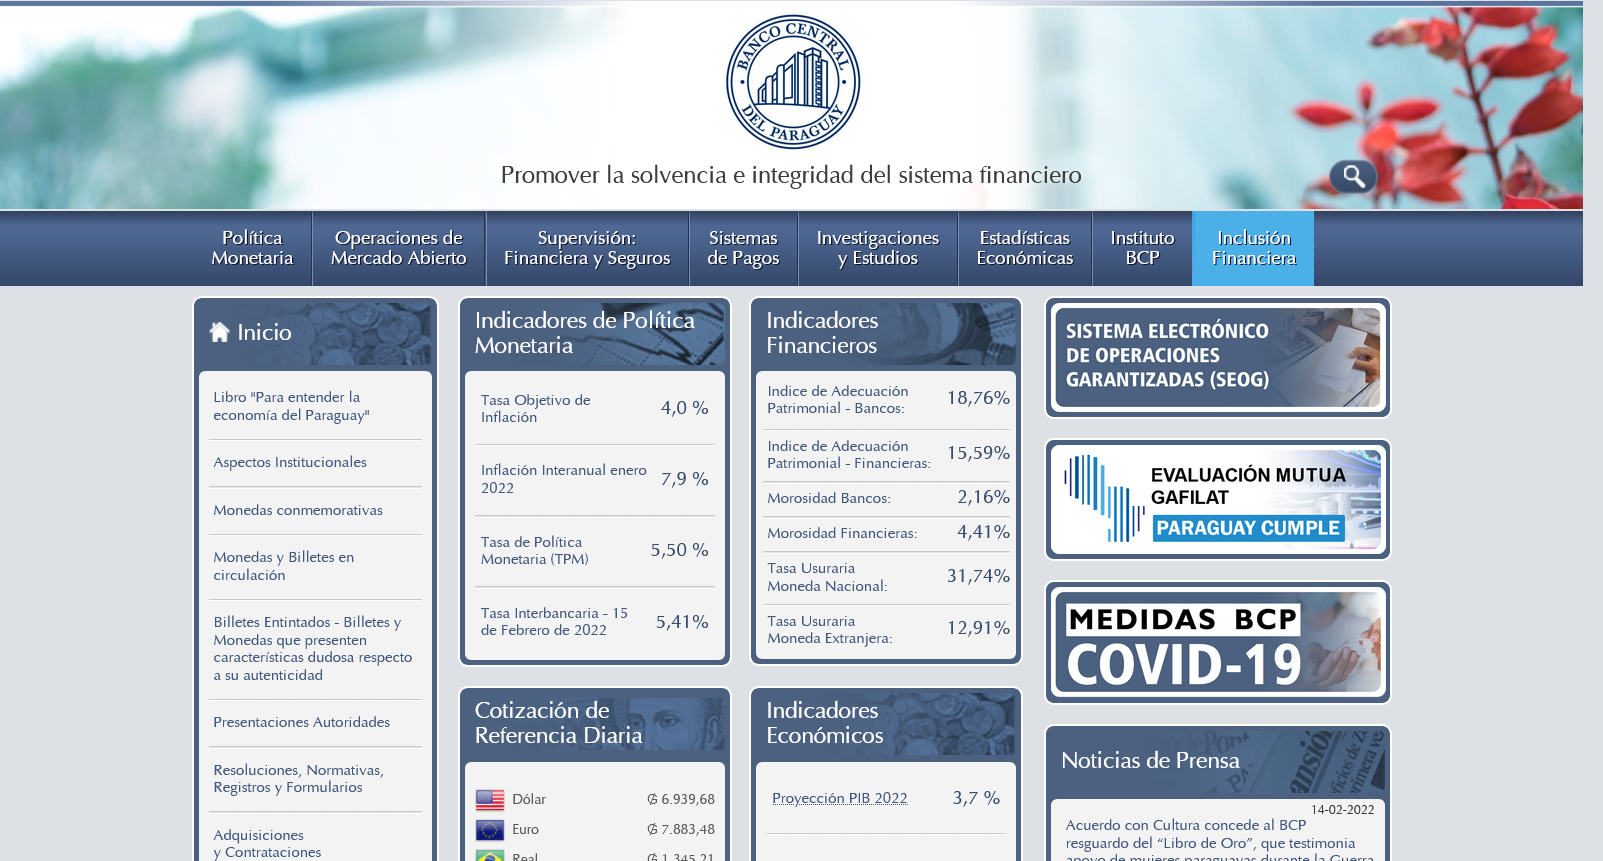
Task: Open the Estadísticas Económicas menu
Action: [1024, 248]
